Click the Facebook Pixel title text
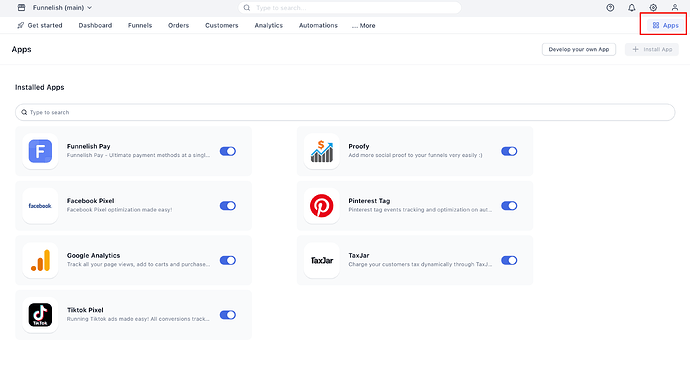Image resolution: width=690 pixels, height=369 pixels. click(90, 201)
